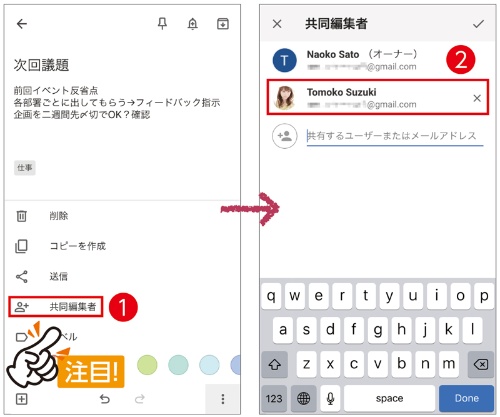Pick the teal color swatch
Screen dimensions: 500x417
[178, 365]
